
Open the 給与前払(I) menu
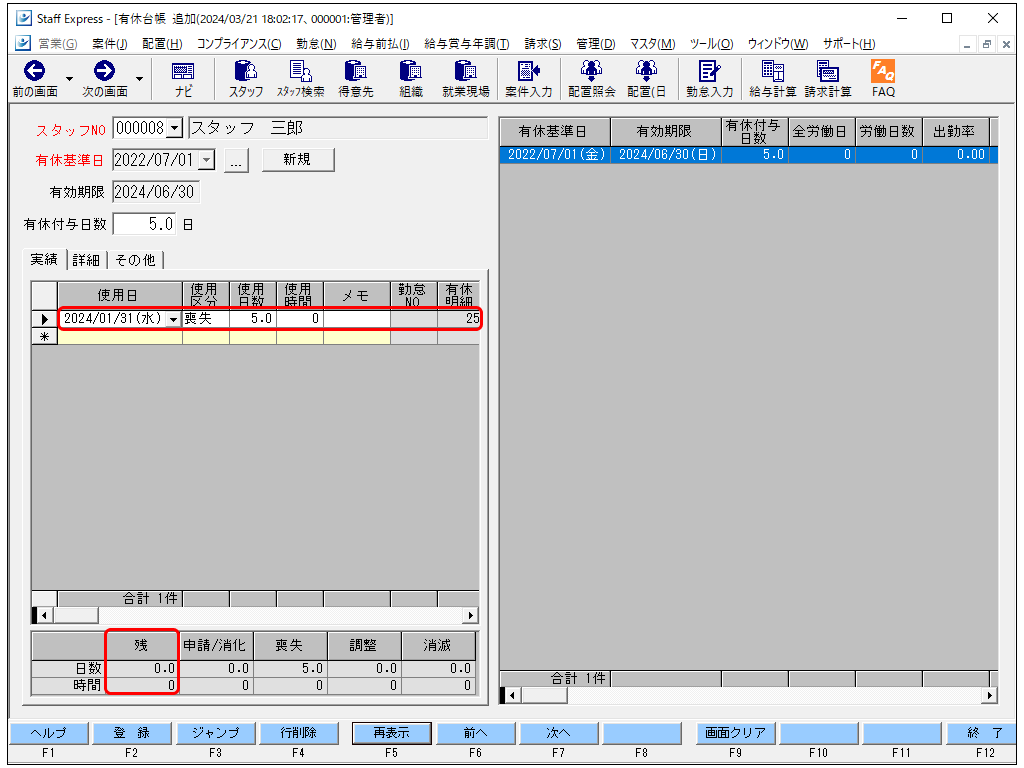[x=380, y=44]
